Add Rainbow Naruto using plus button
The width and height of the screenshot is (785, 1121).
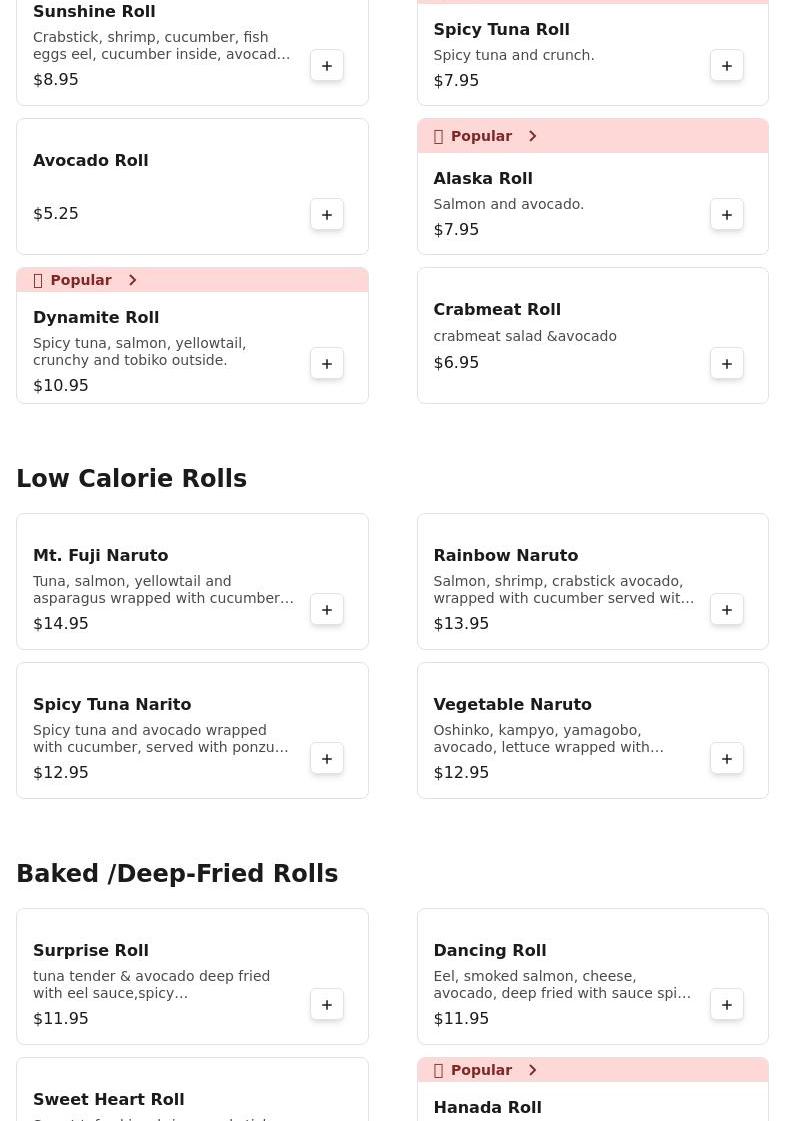tap(727, 610)
